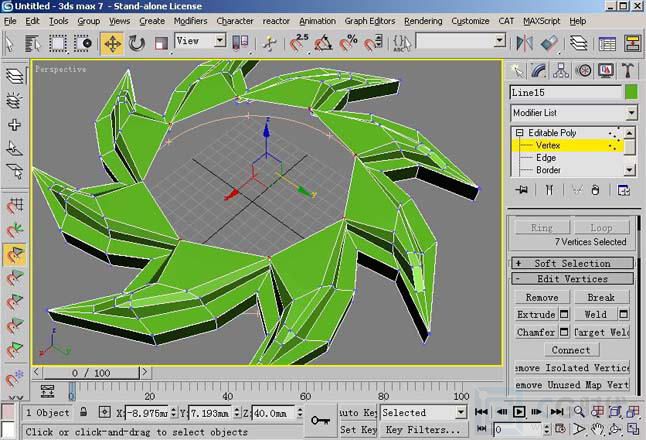Choose Rectangular Selection Region tool
The width and height of the screenshot is (646, 440).
tap(58, 43)
